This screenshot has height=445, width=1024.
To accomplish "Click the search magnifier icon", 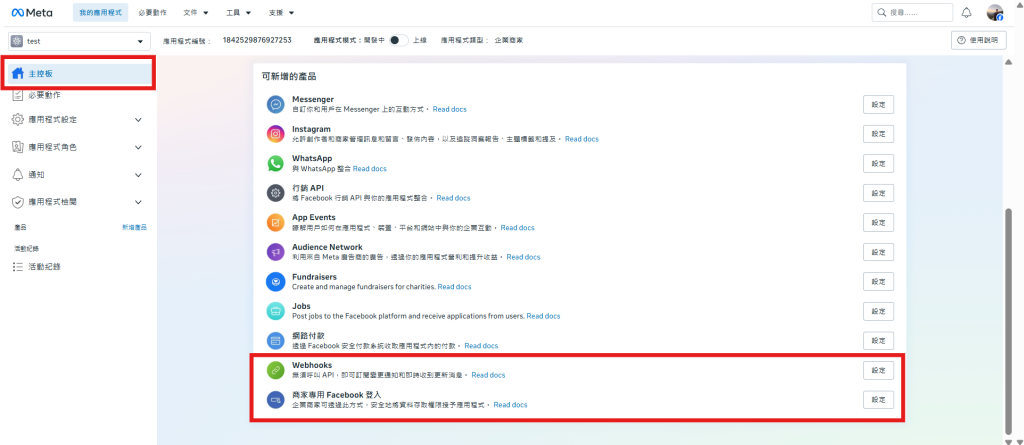I will click(882, 12).
